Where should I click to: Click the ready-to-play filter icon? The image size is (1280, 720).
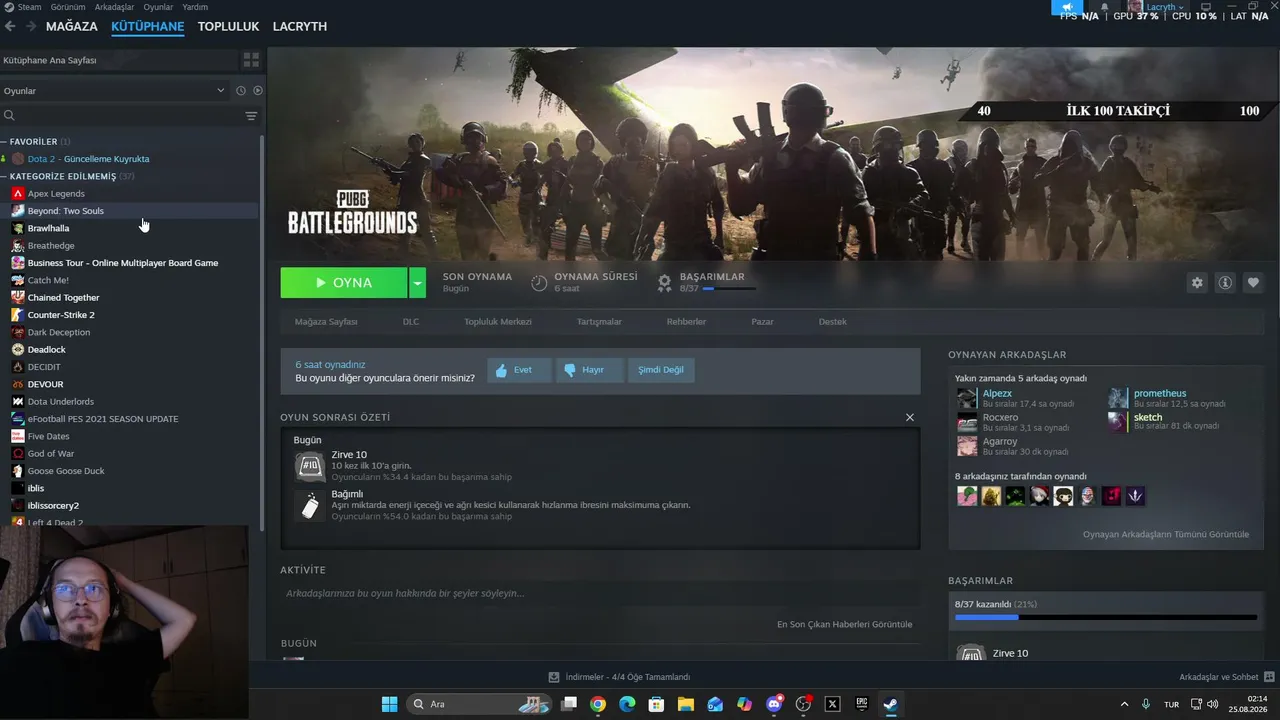(x=257, y=91)
